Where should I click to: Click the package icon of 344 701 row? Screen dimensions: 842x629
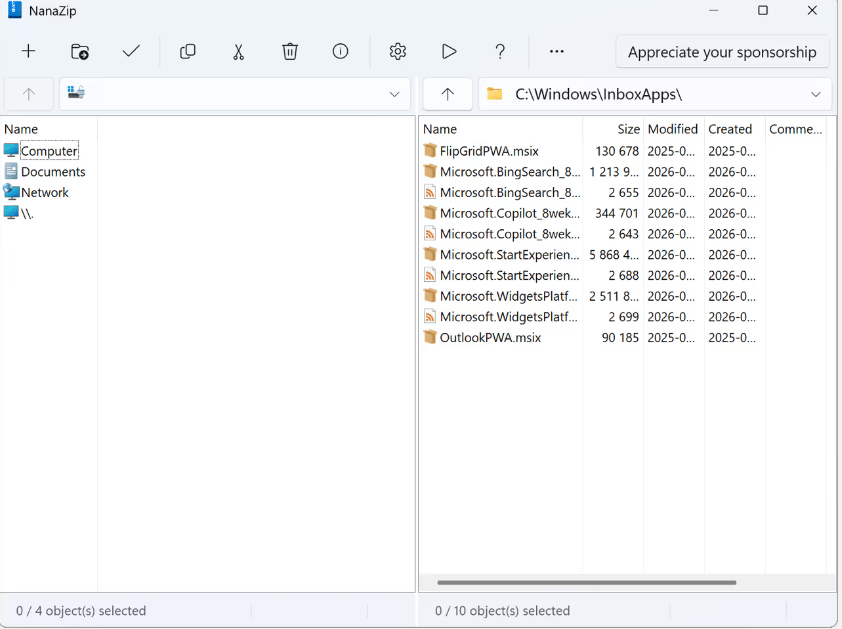click(x=430, y=212)
